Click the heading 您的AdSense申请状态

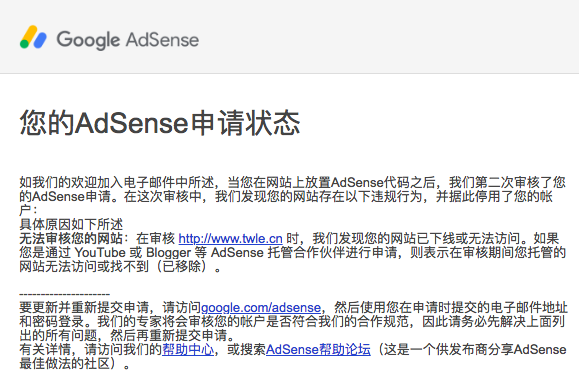click(160, 123)
